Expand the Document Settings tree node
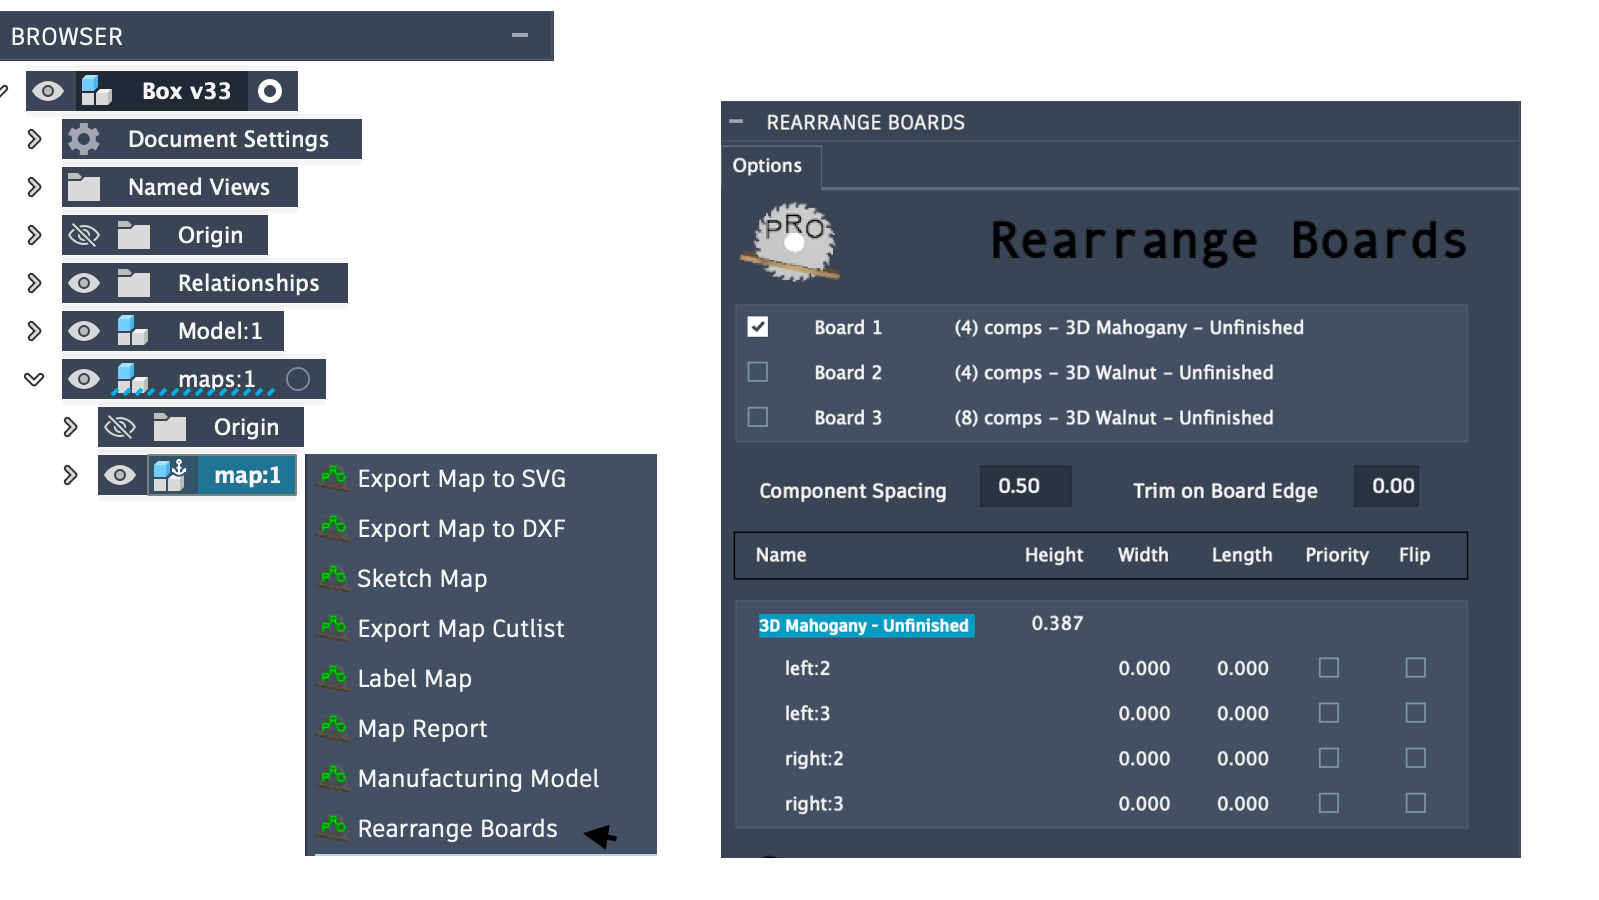 point(34,139)
